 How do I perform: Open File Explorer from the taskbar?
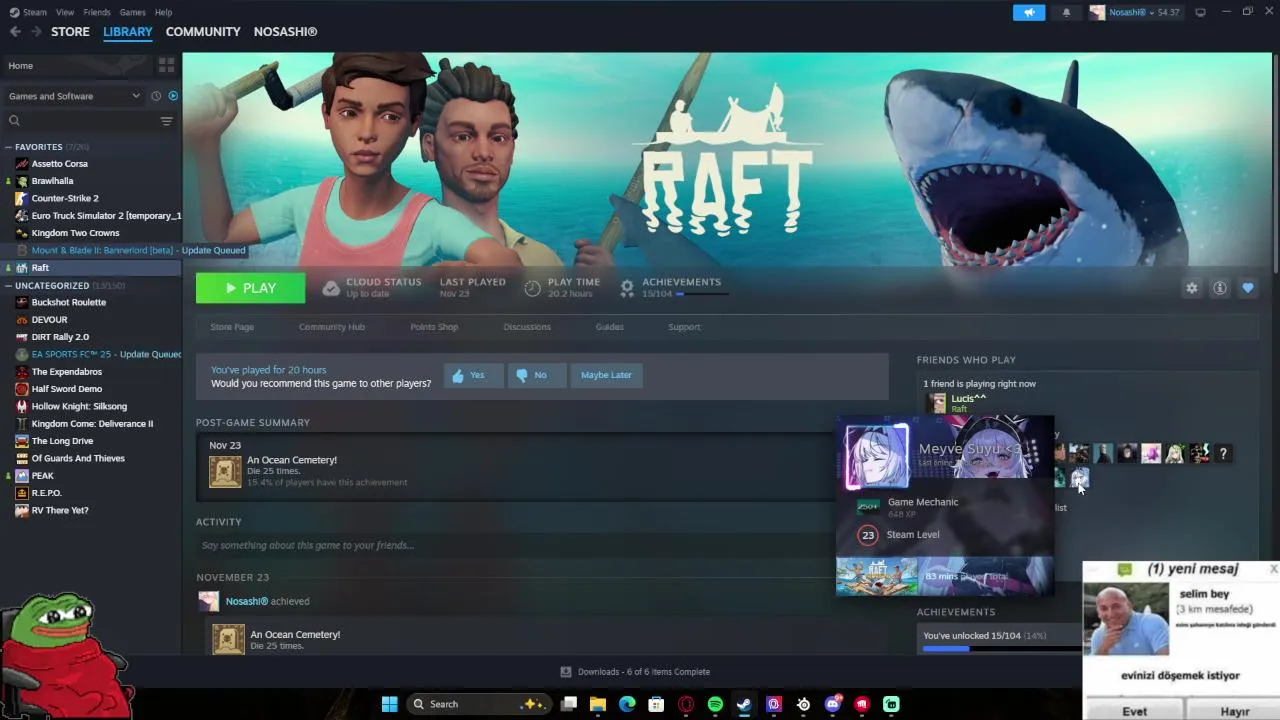[598, 704]
